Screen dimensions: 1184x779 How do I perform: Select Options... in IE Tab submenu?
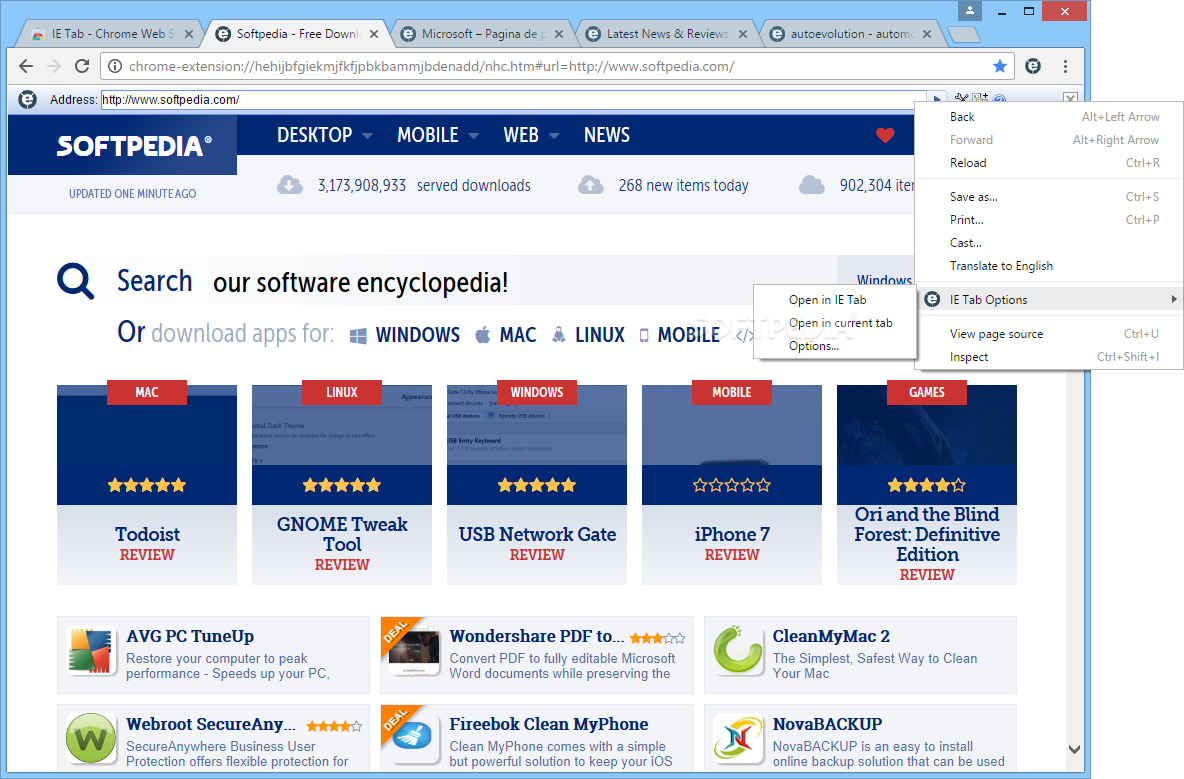point(835,346)
